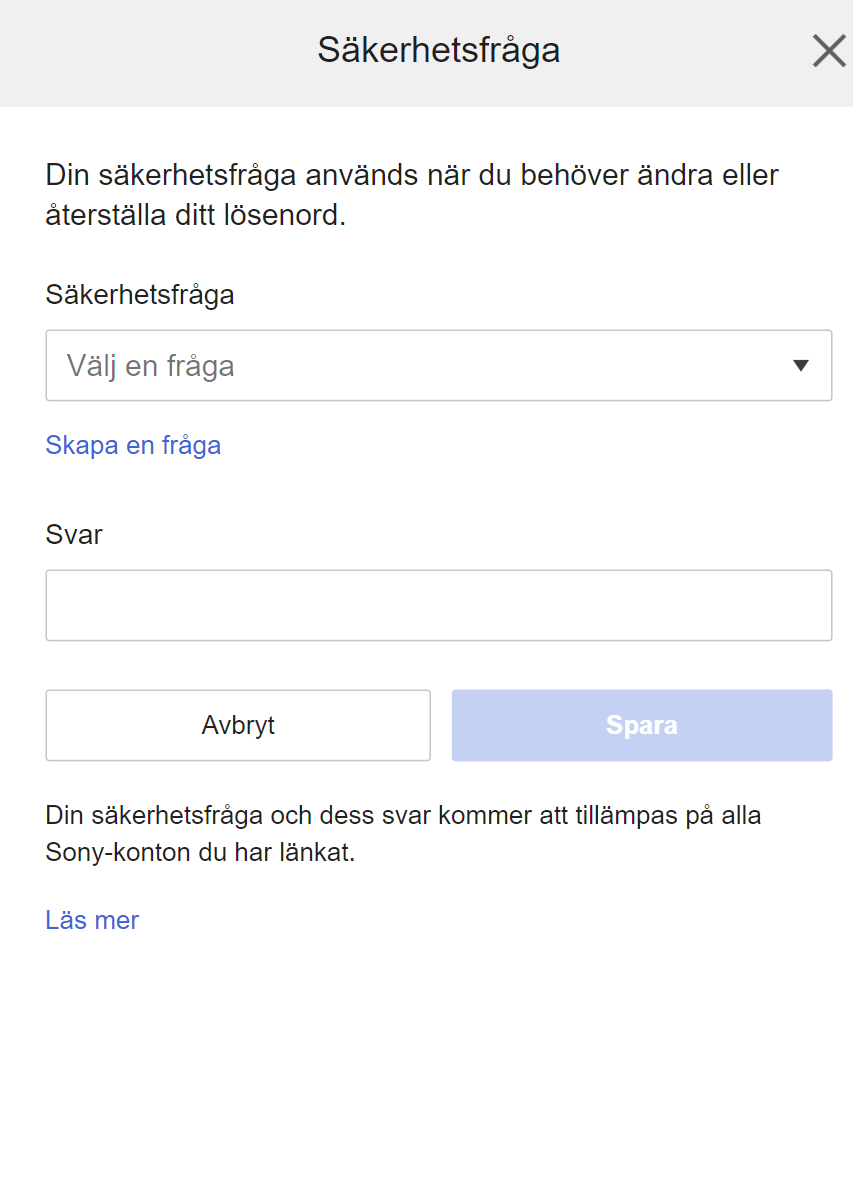Viewport: 853px width, 1187px height.
Task: Expand the Säkerhetsfråga question selector
Action: [438, 365]
